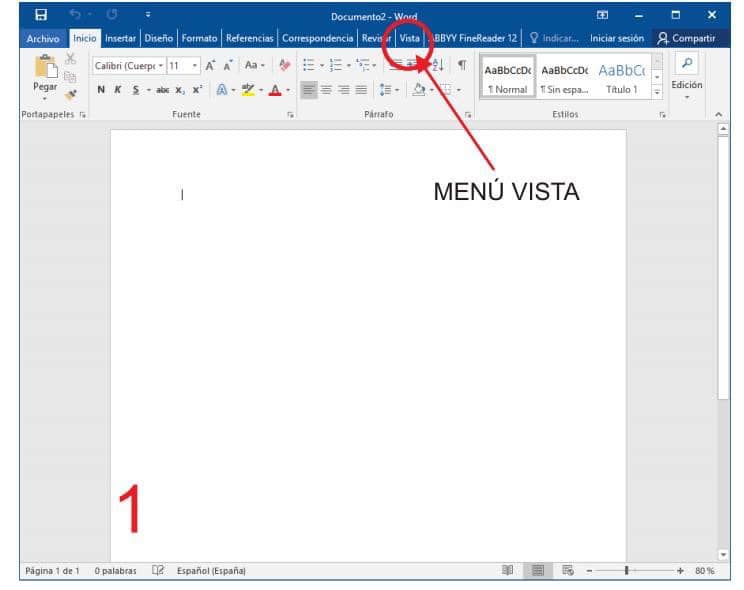Image resolution: width=744 pixels, height=590 pixels.
Task: Open the Vista tab
Action: pyautogui.click(x=409, y=38)
